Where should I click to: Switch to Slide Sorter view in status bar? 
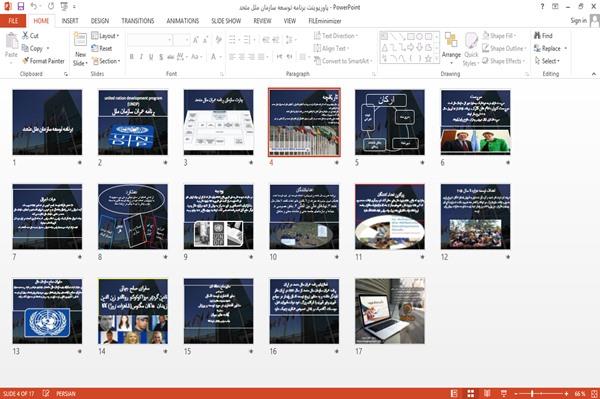coord(471,393)
